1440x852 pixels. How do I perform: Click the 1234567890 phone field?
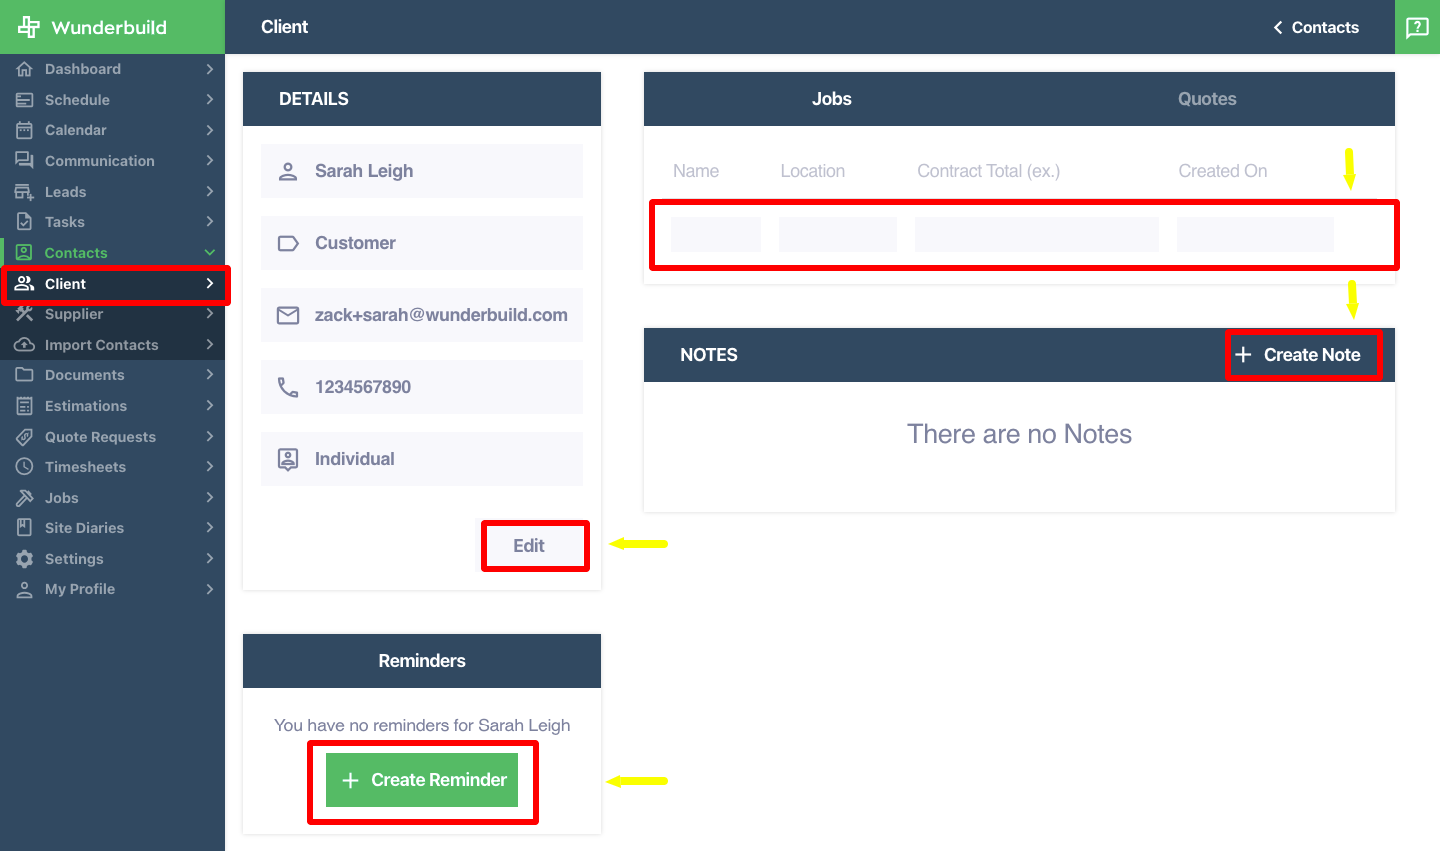tap(422, 387)
